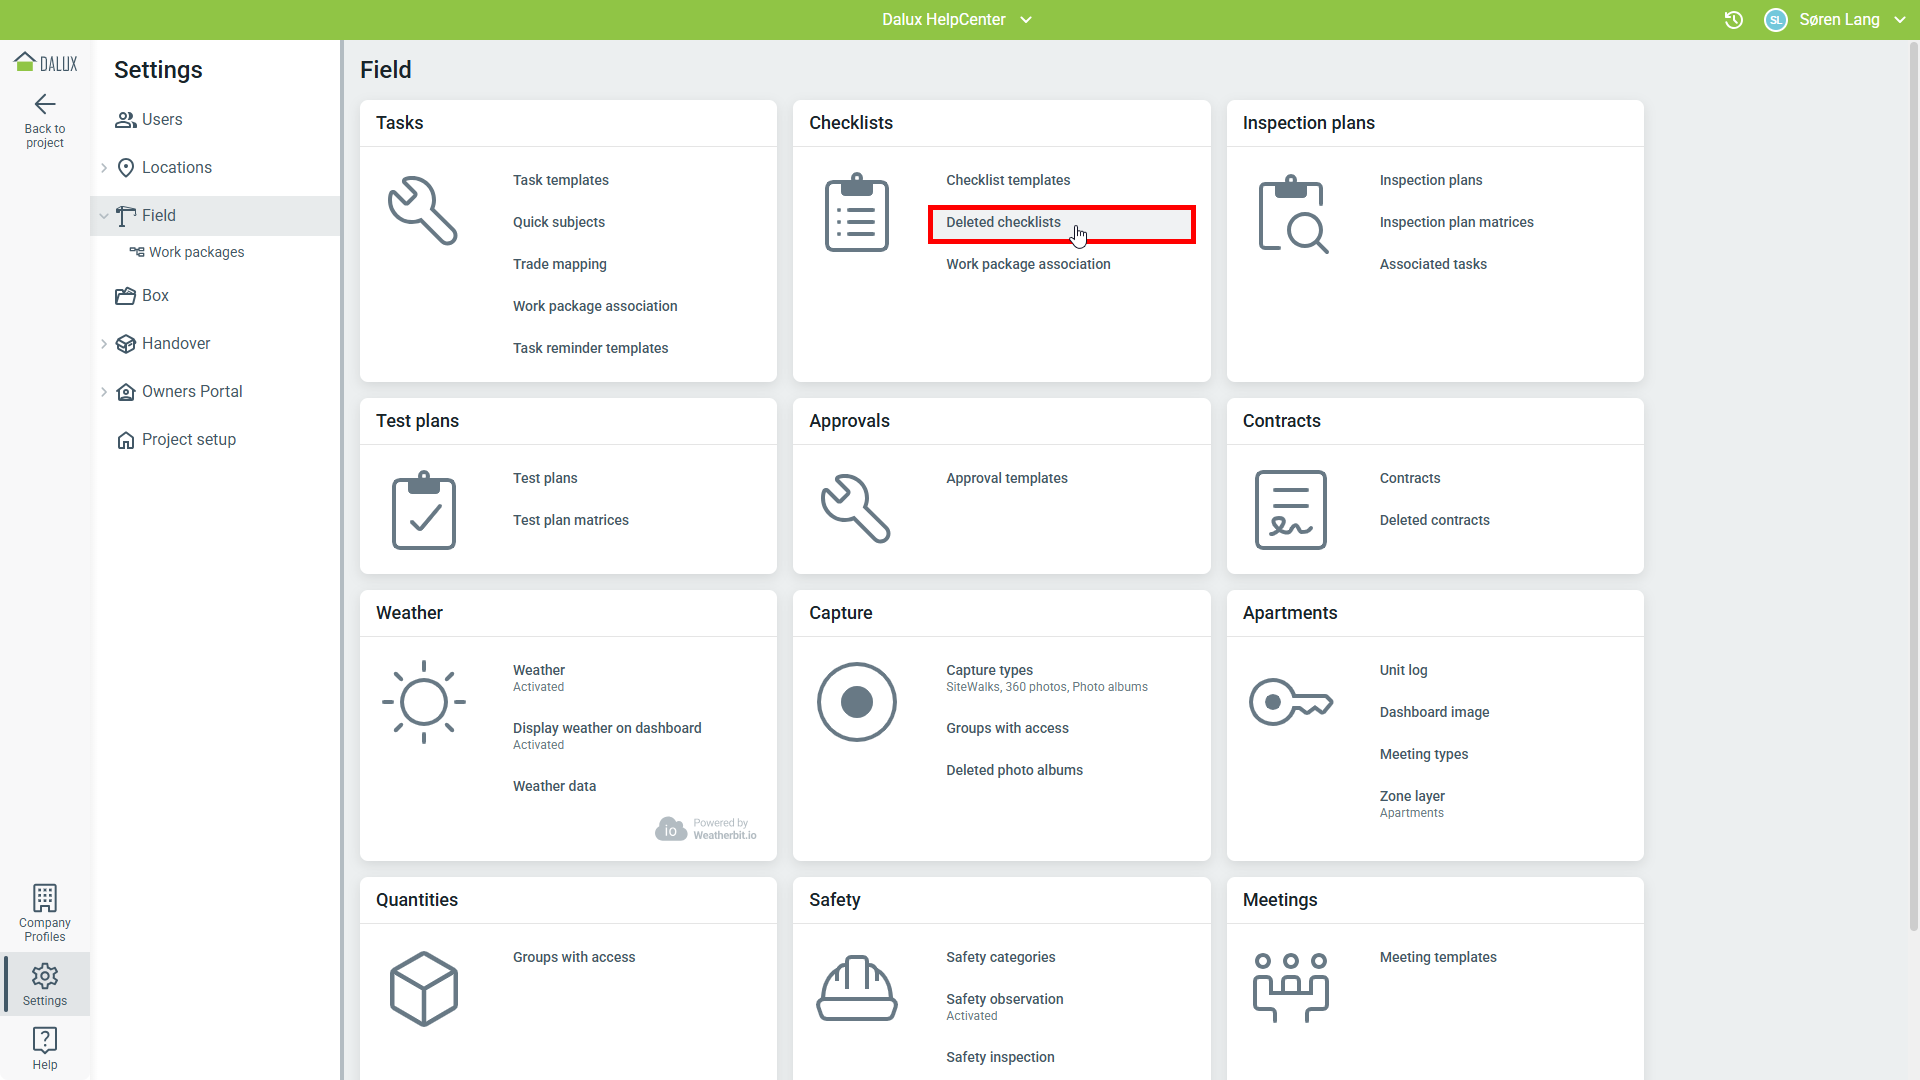Screen dimensions: 1920x1080
Task: Click the Back to project arrow icon
Action: pyautogui.click(x=45, y=104)
